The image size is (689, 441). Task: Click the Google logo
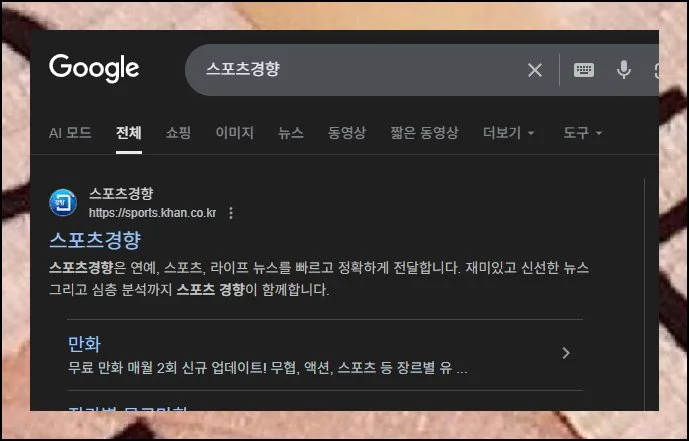click(94, 69)
